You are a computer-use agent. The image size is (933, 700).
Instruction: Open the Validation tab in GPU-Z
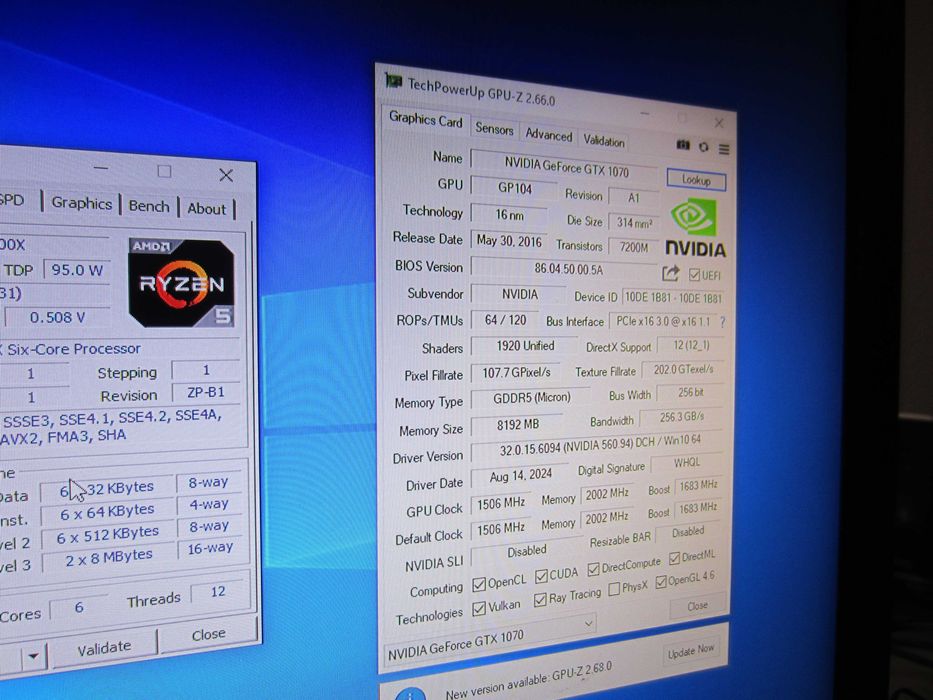[603, 141]
